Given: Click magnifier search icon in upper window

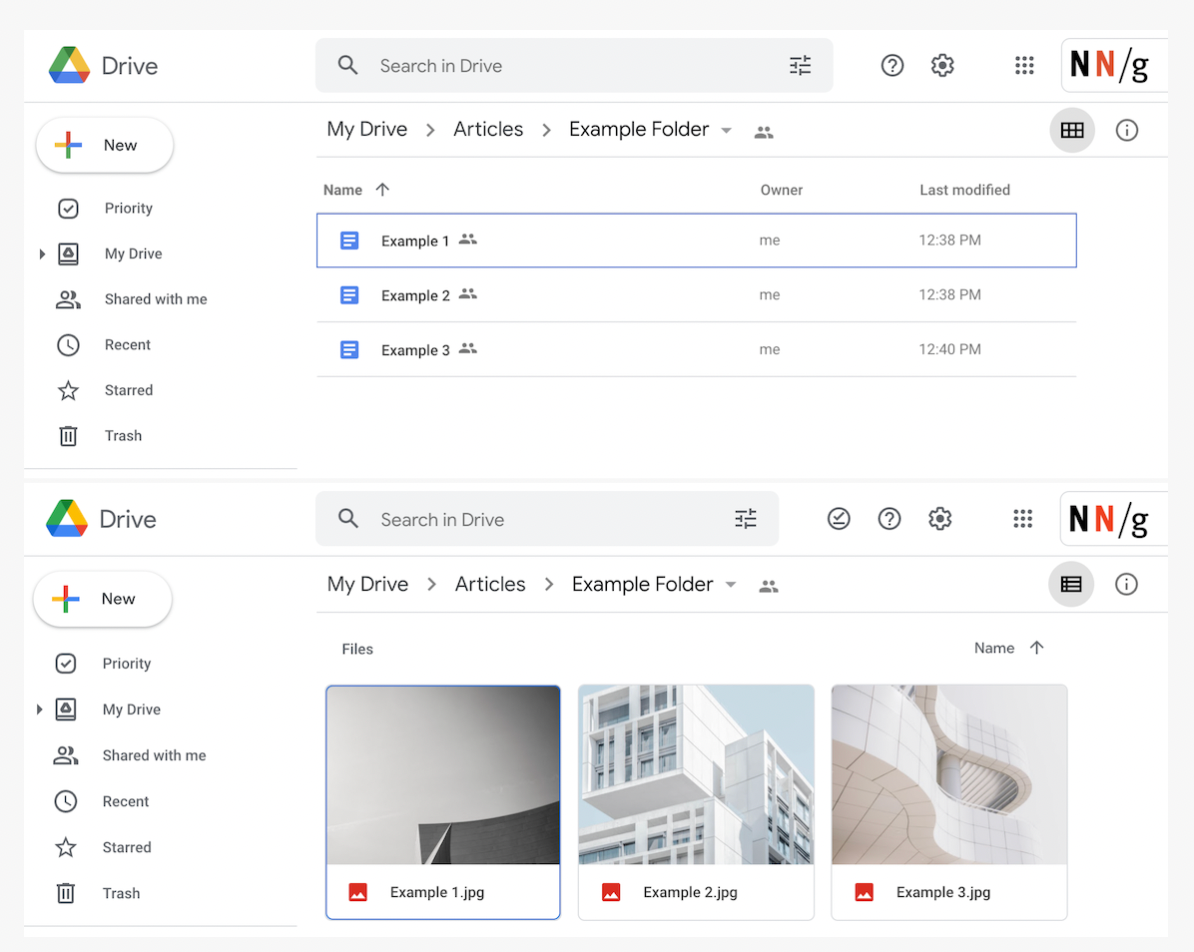Looking at the screenshot, I should [348, 65].
